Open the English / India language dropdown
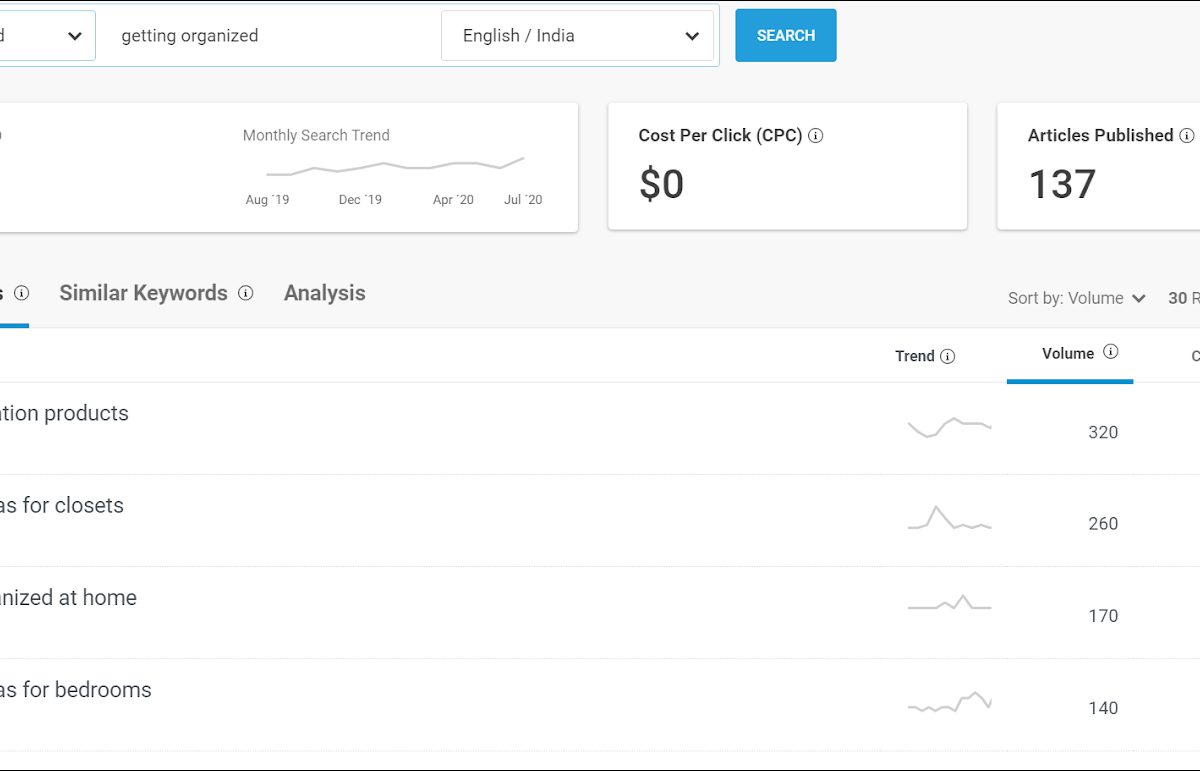The height and width of the screenshot is (771, 1200). point(578,36)
